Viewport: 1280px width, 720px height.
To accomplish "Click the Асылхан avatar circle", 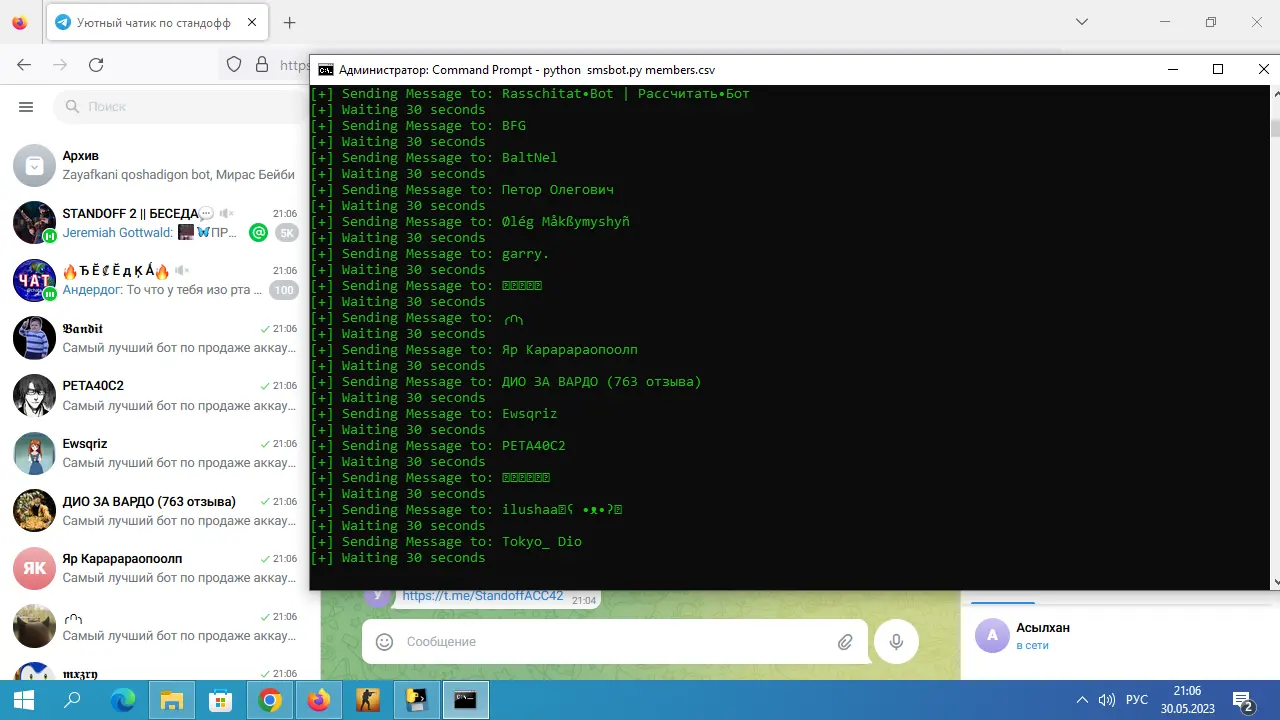I will [992, 636].
